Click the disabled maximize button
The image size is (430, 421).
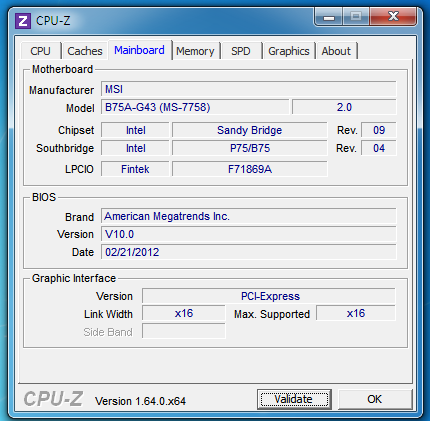(356, 16)
